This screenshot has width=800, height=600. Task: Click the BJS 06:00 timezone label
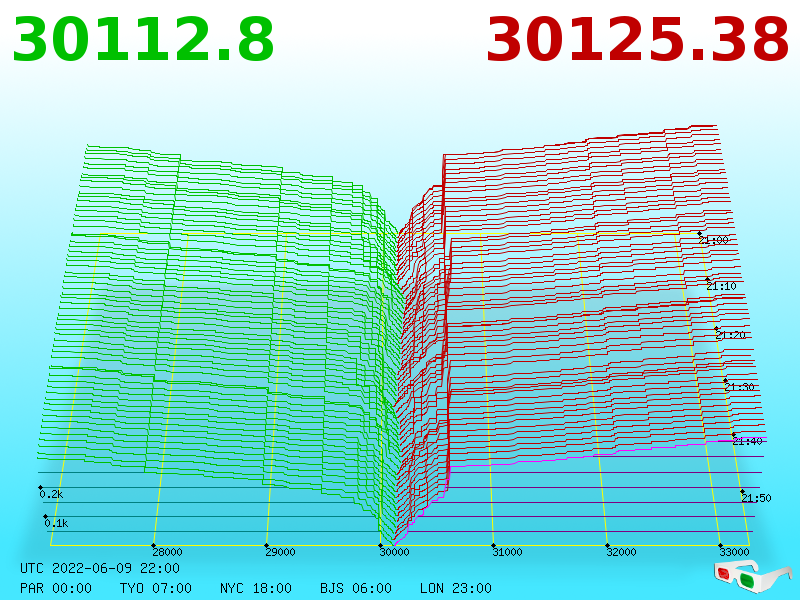coord(356,588)
